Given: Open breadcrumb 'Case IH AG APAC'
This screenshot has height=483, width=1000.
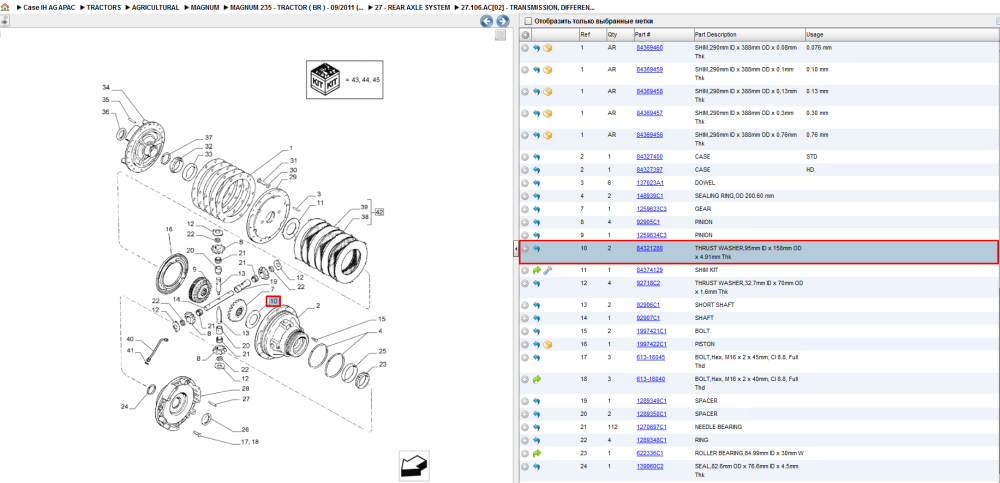Looking at the screenshot, I should [x=50, y=8].
